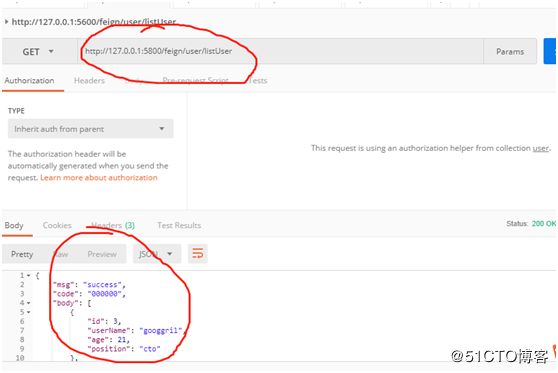Switch to the Authorization tab
The image size is (558, 373).
click(30, 81)
